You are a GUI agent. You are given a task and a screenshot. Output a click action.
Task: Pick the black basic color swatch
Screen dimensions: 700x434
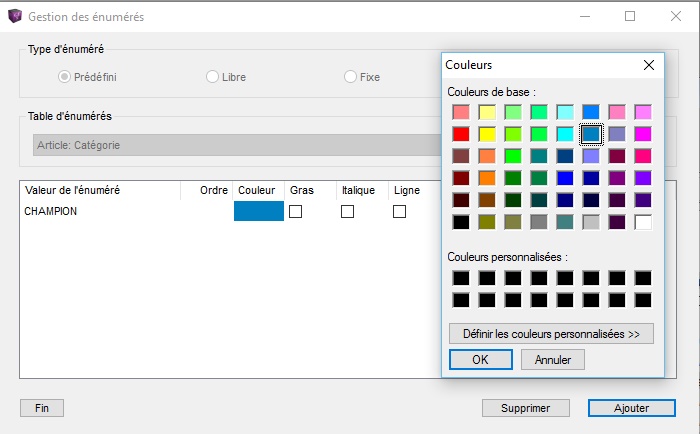tap(461, 222)
